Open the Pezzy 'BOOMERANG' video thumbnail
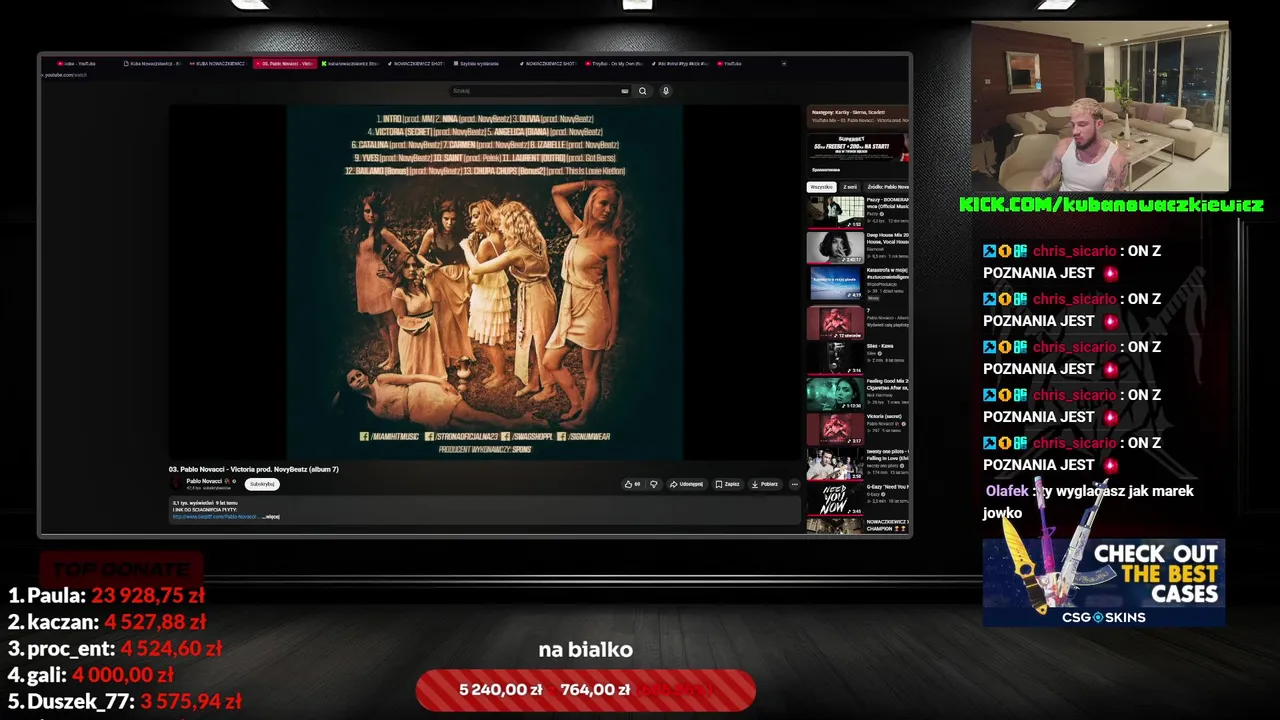 tap(835, 211)
